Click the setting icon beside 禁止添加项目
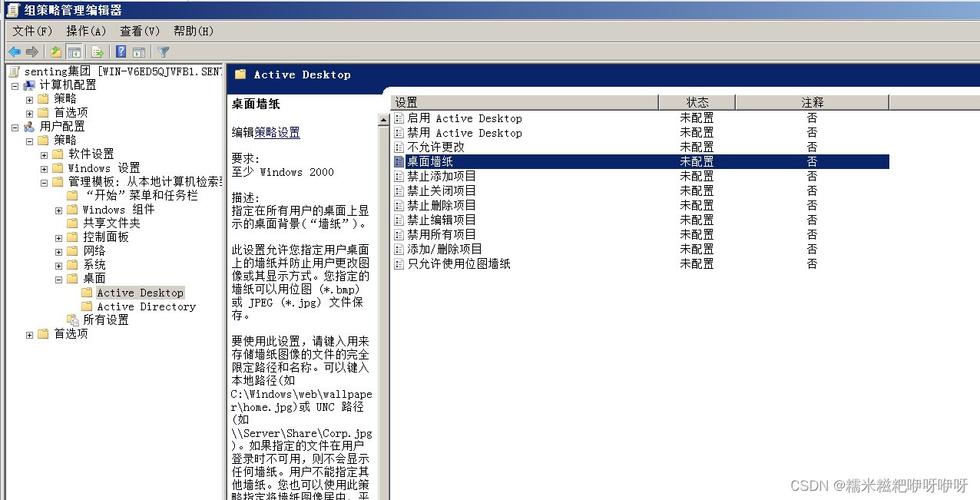The image size is (980, 500). pyautogui.click(x=399, y=176)
